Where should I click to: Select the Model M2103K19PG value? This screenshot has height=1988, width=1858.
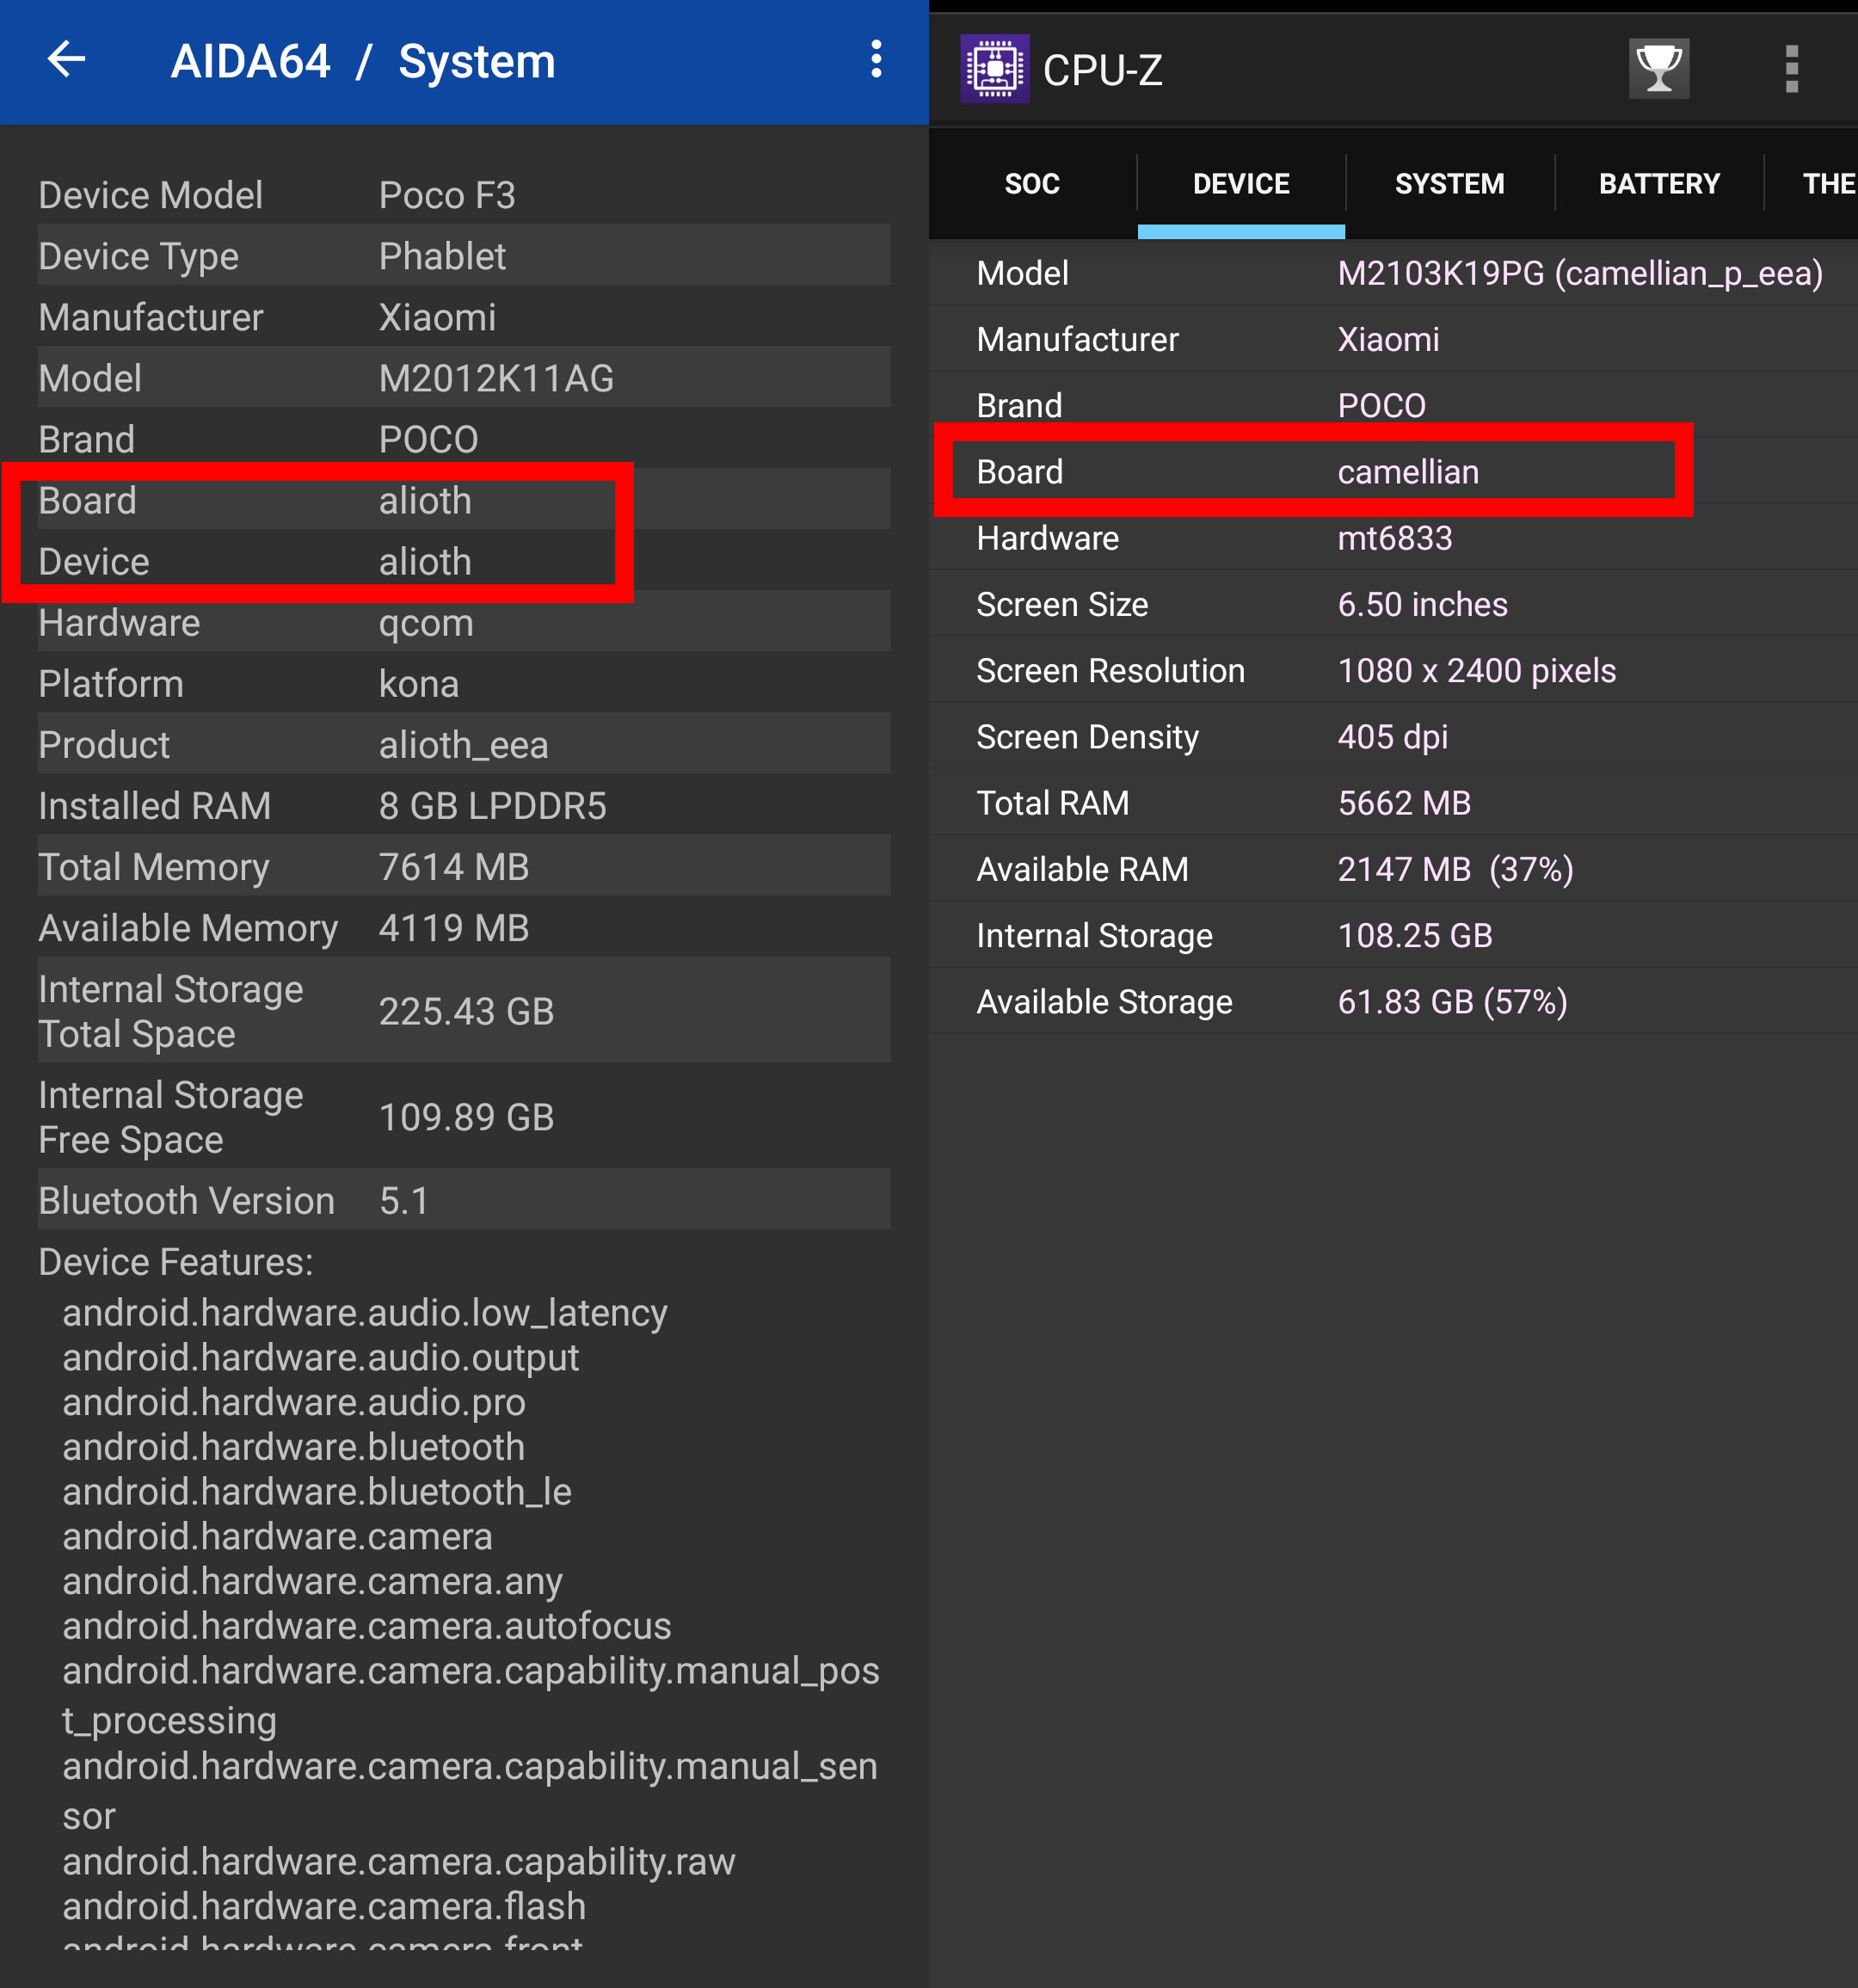coord(1580,273)
